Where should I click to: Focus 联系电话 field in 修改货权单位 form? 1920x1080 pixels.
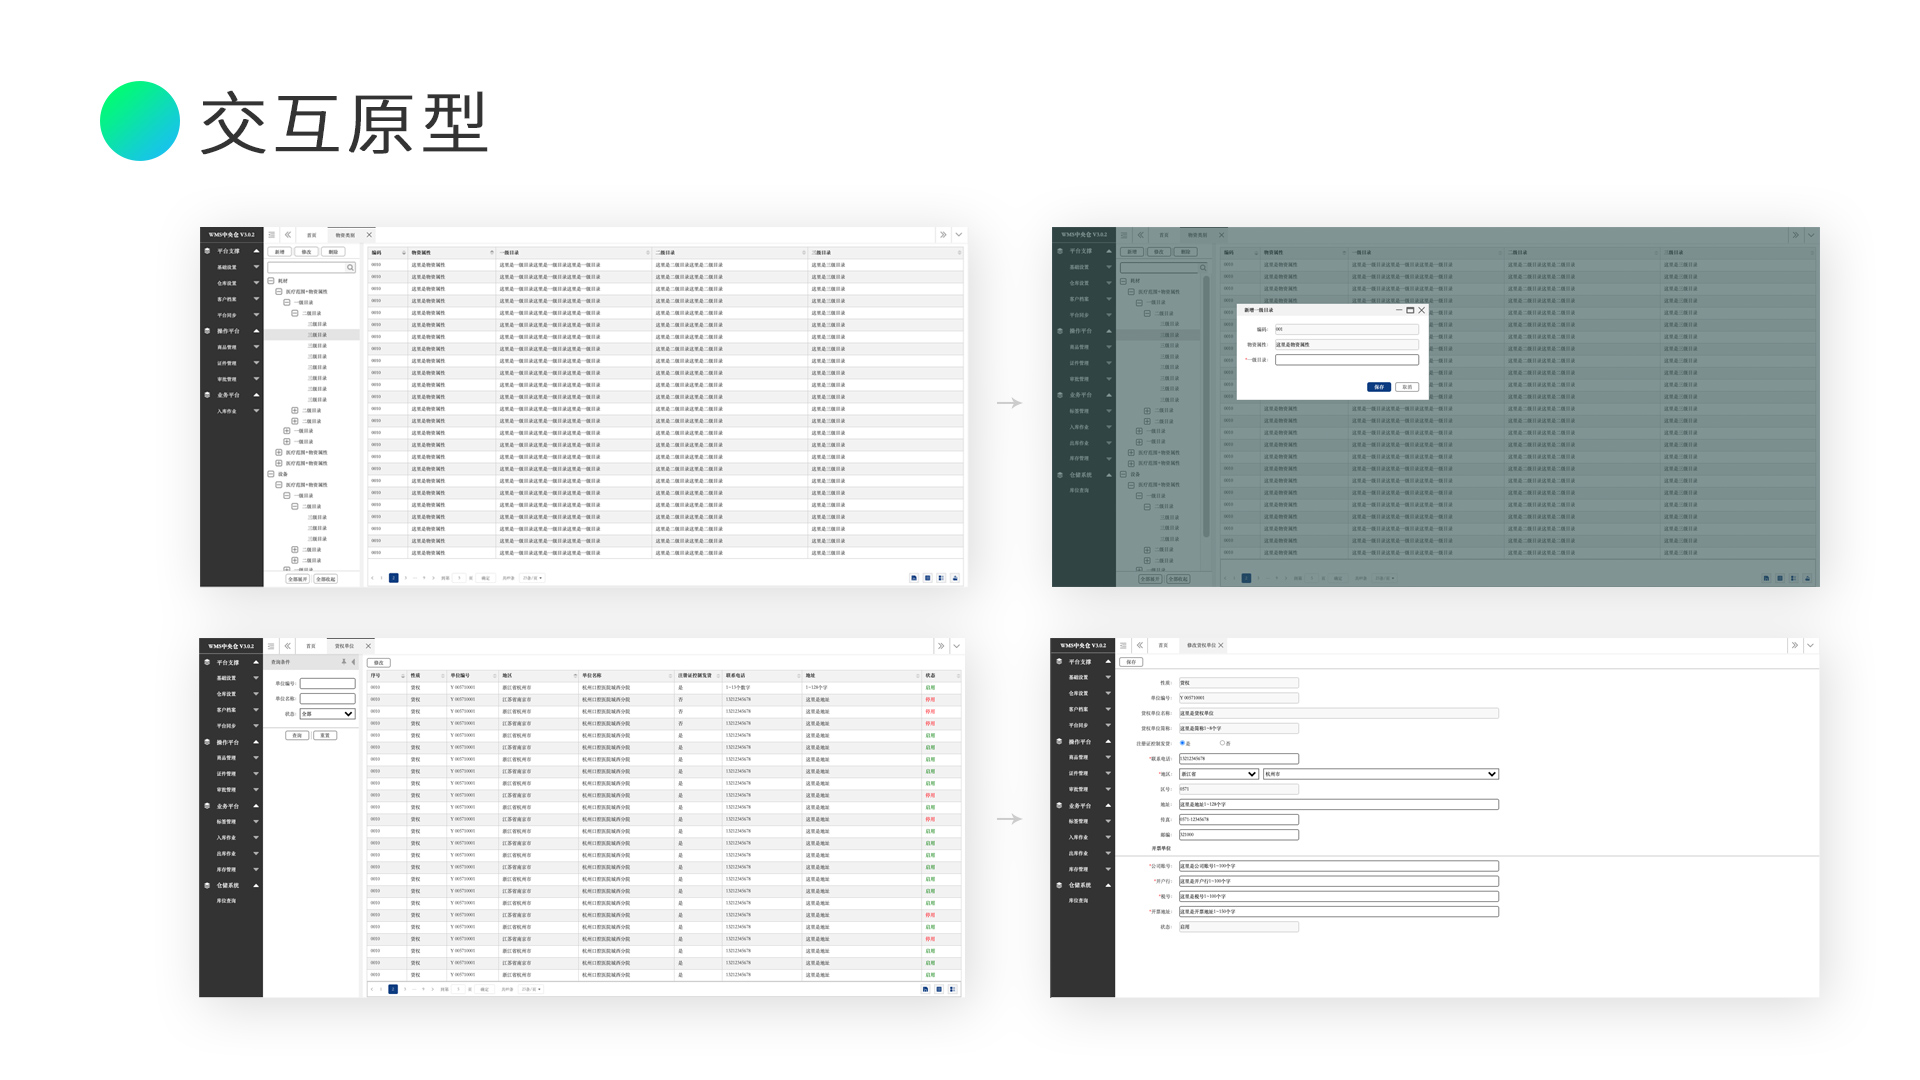tap(1239, 759)
